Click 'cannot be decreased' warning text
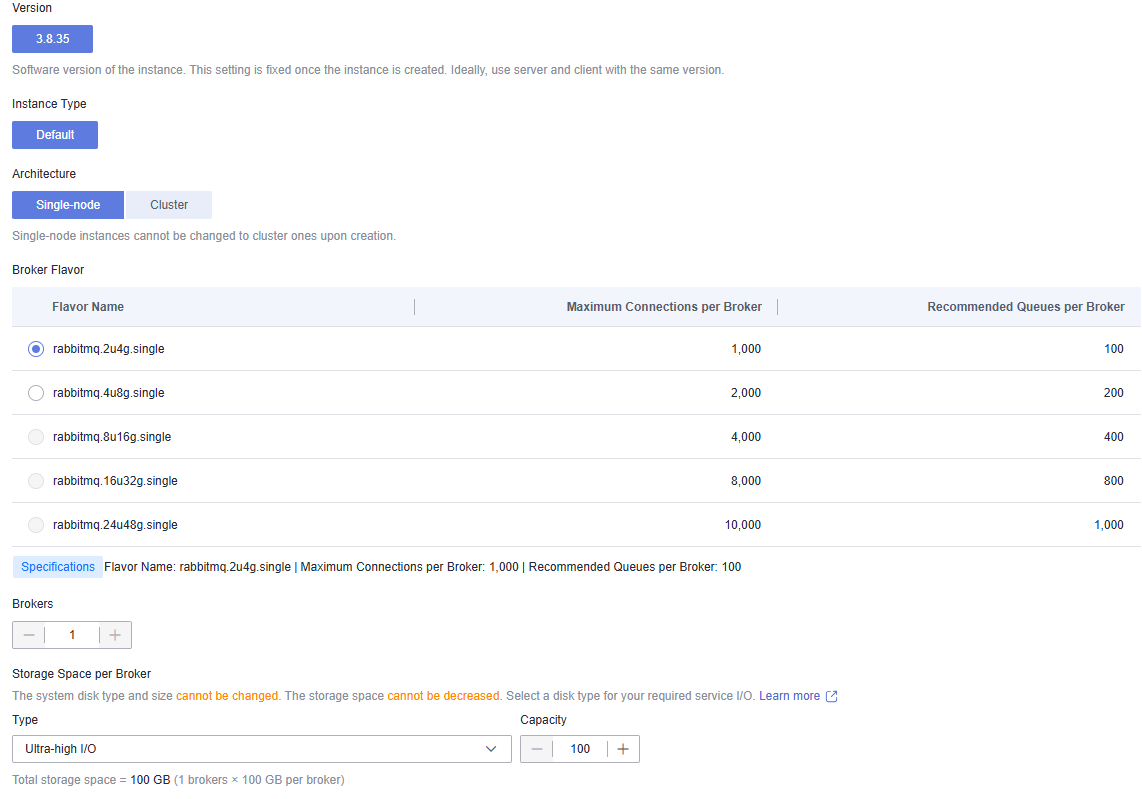Viewport: 1142px width, 799px height. tap(444, 696)
